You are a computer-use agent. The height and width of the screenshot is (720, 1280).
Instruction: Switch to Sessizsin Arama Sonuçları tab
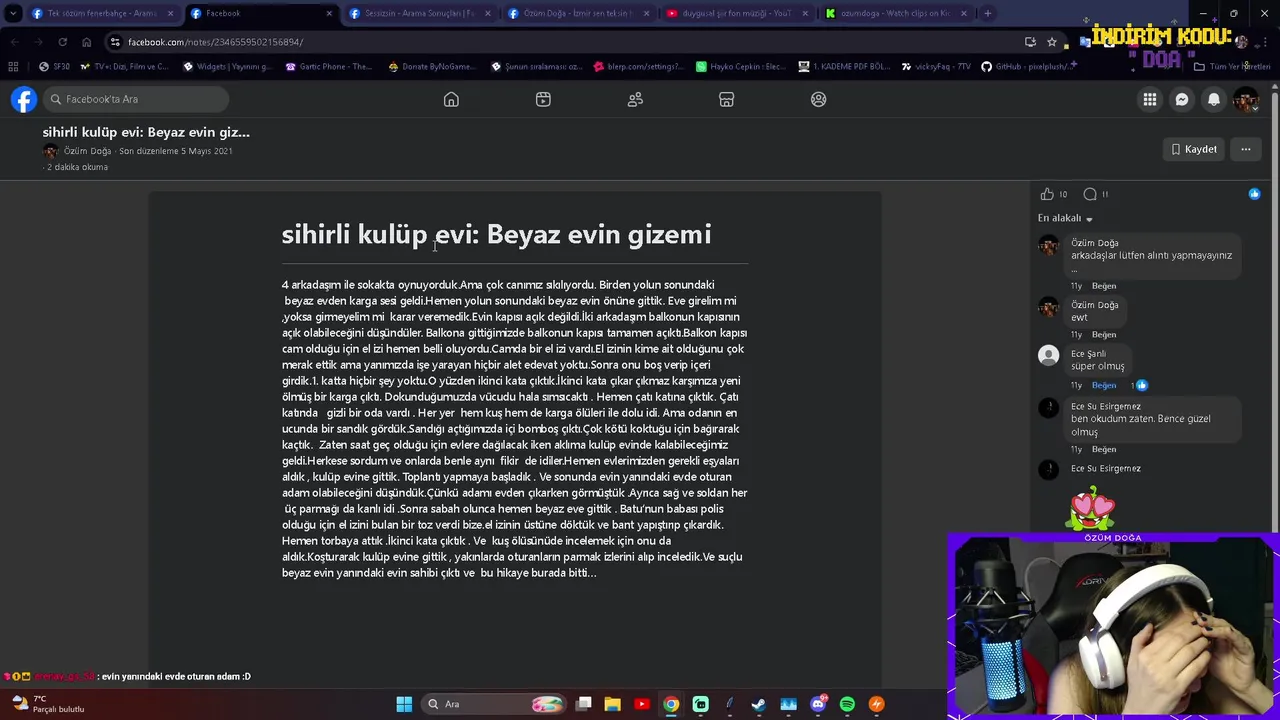pyautogui.click(x=418, y=13)
